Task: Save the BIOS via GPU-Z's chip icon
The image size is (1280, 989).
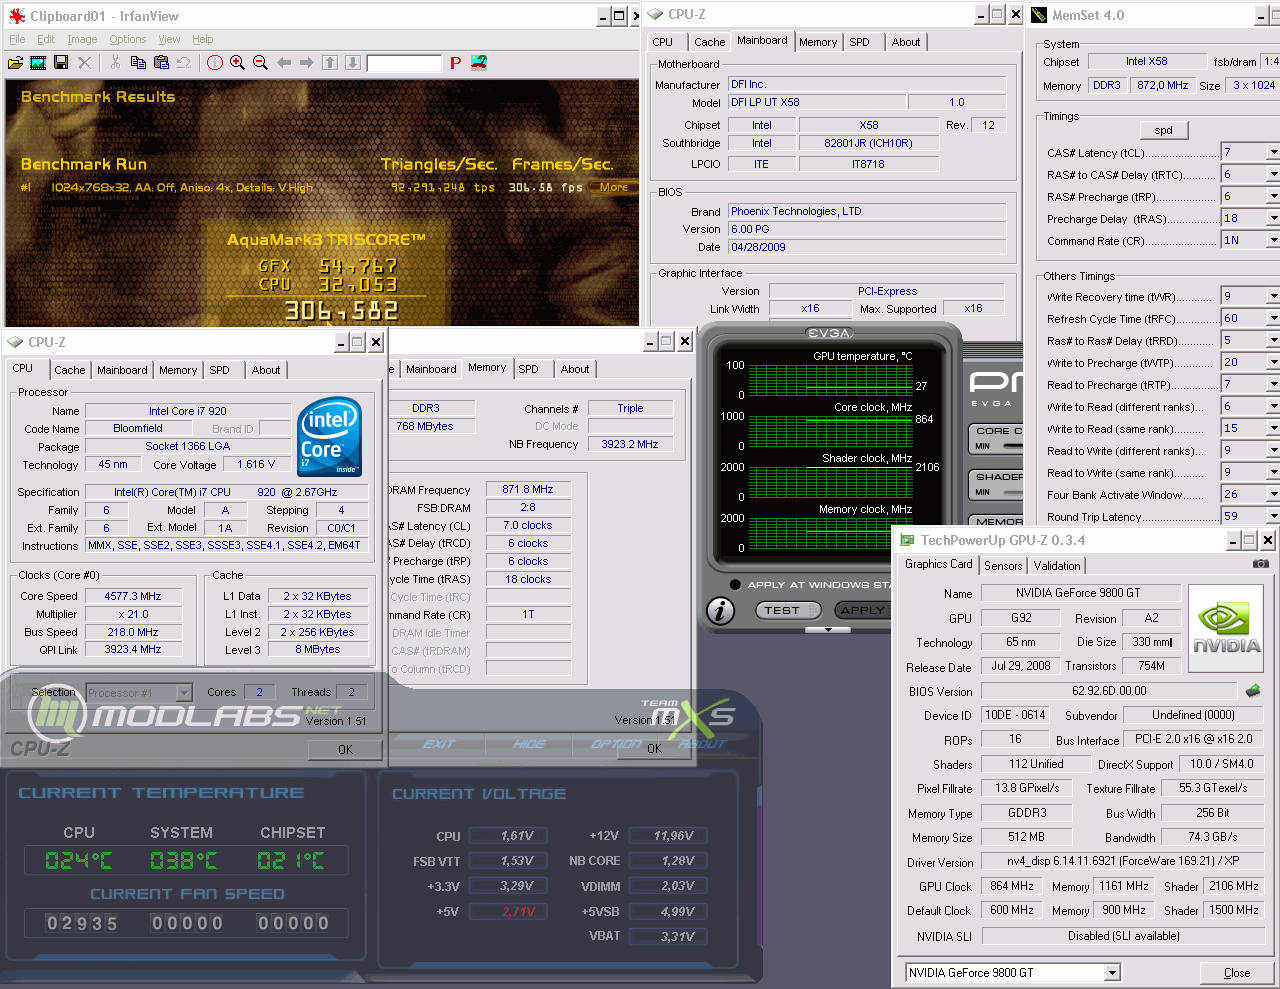Action: [x=1253, y=691]
